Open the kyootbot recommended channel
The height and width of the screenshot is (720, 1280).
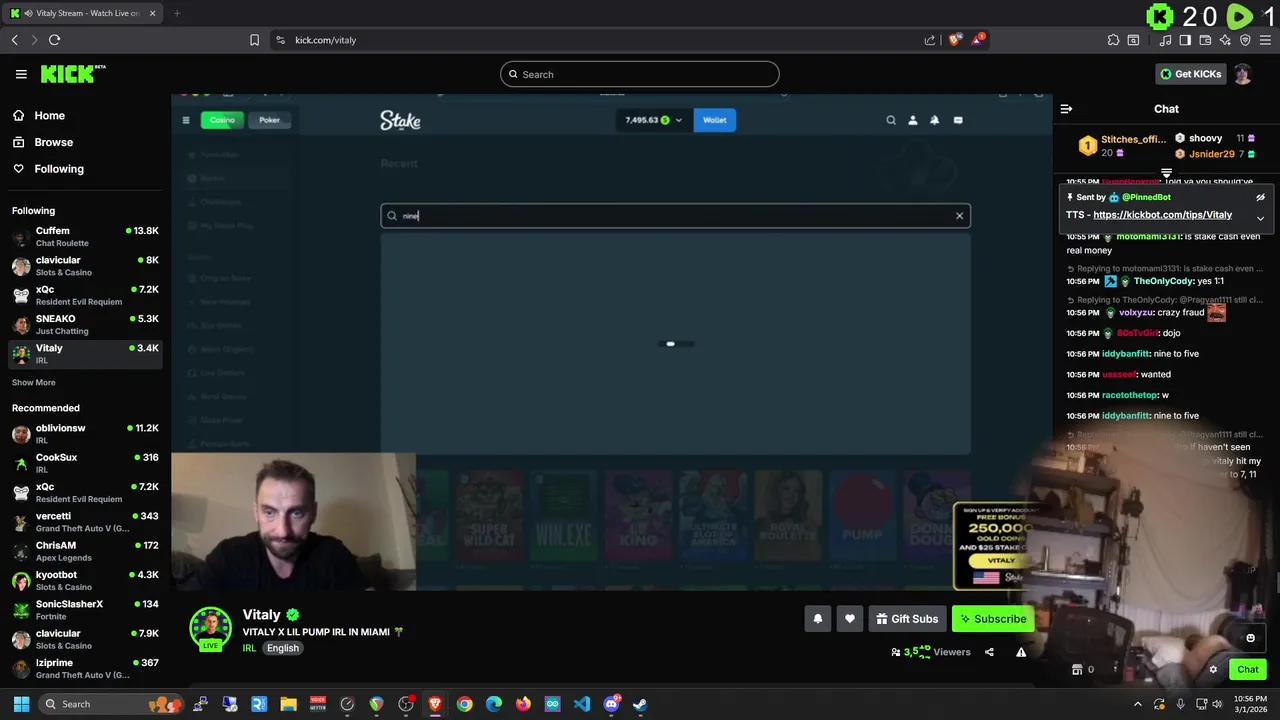click(x=85, y=581)
